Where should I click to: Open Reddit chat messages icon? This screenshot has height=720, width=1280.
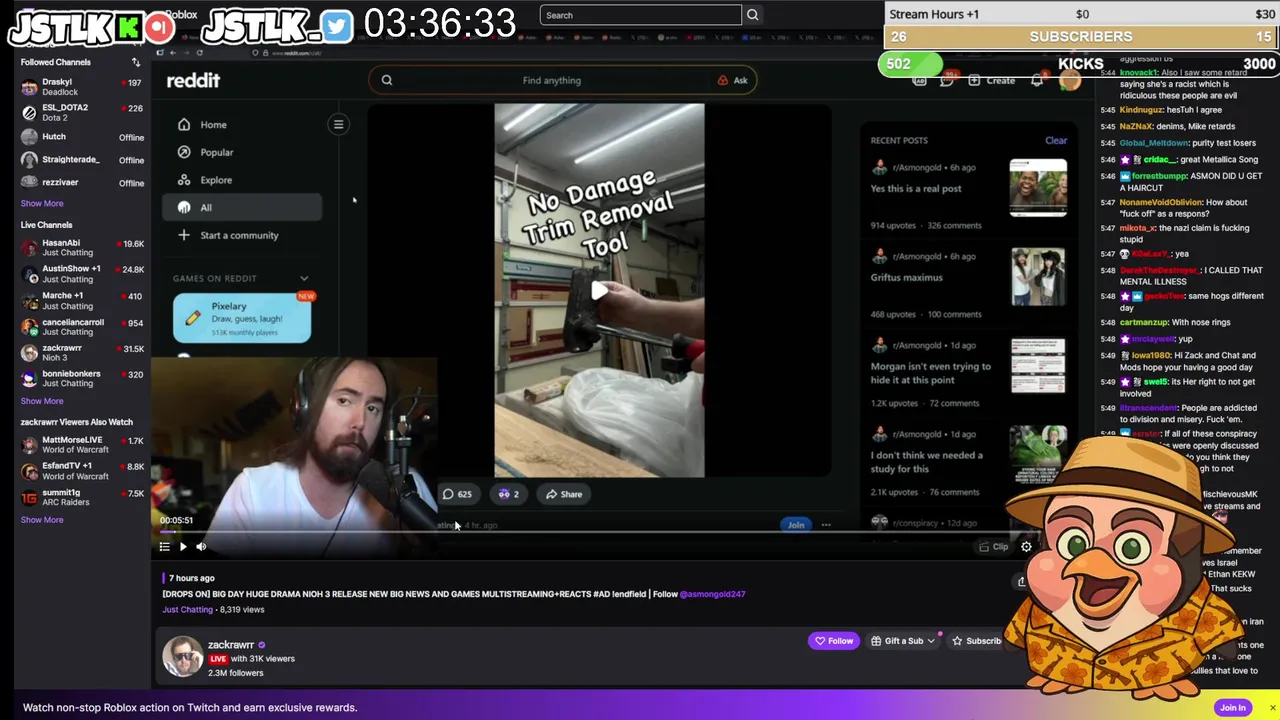click(x=946, y=80)
